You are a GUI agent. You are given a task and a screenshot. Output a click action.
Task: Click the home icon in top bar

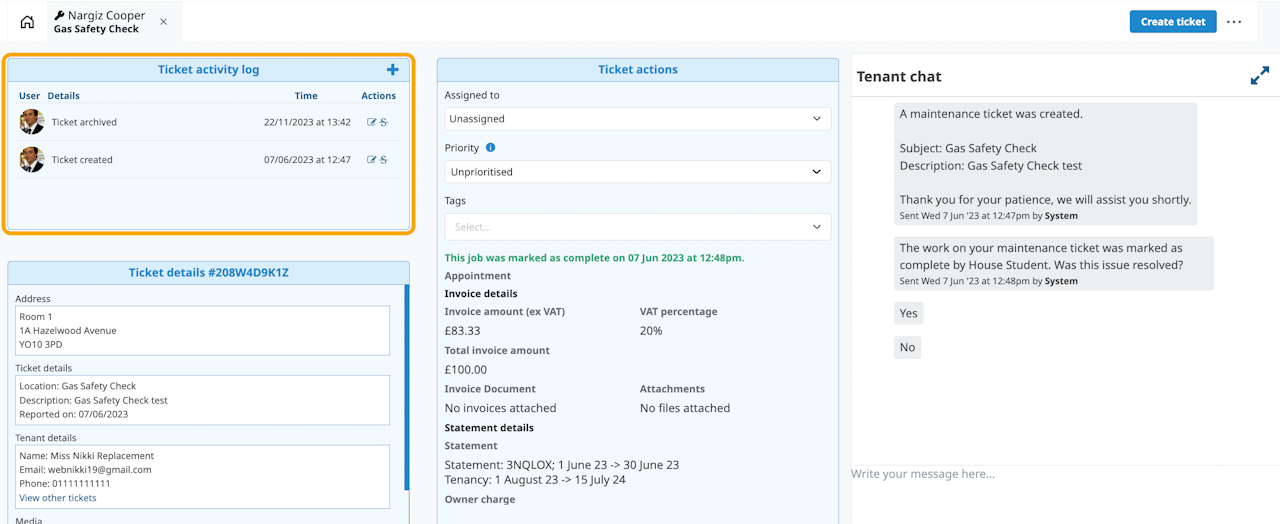[27, 22]
